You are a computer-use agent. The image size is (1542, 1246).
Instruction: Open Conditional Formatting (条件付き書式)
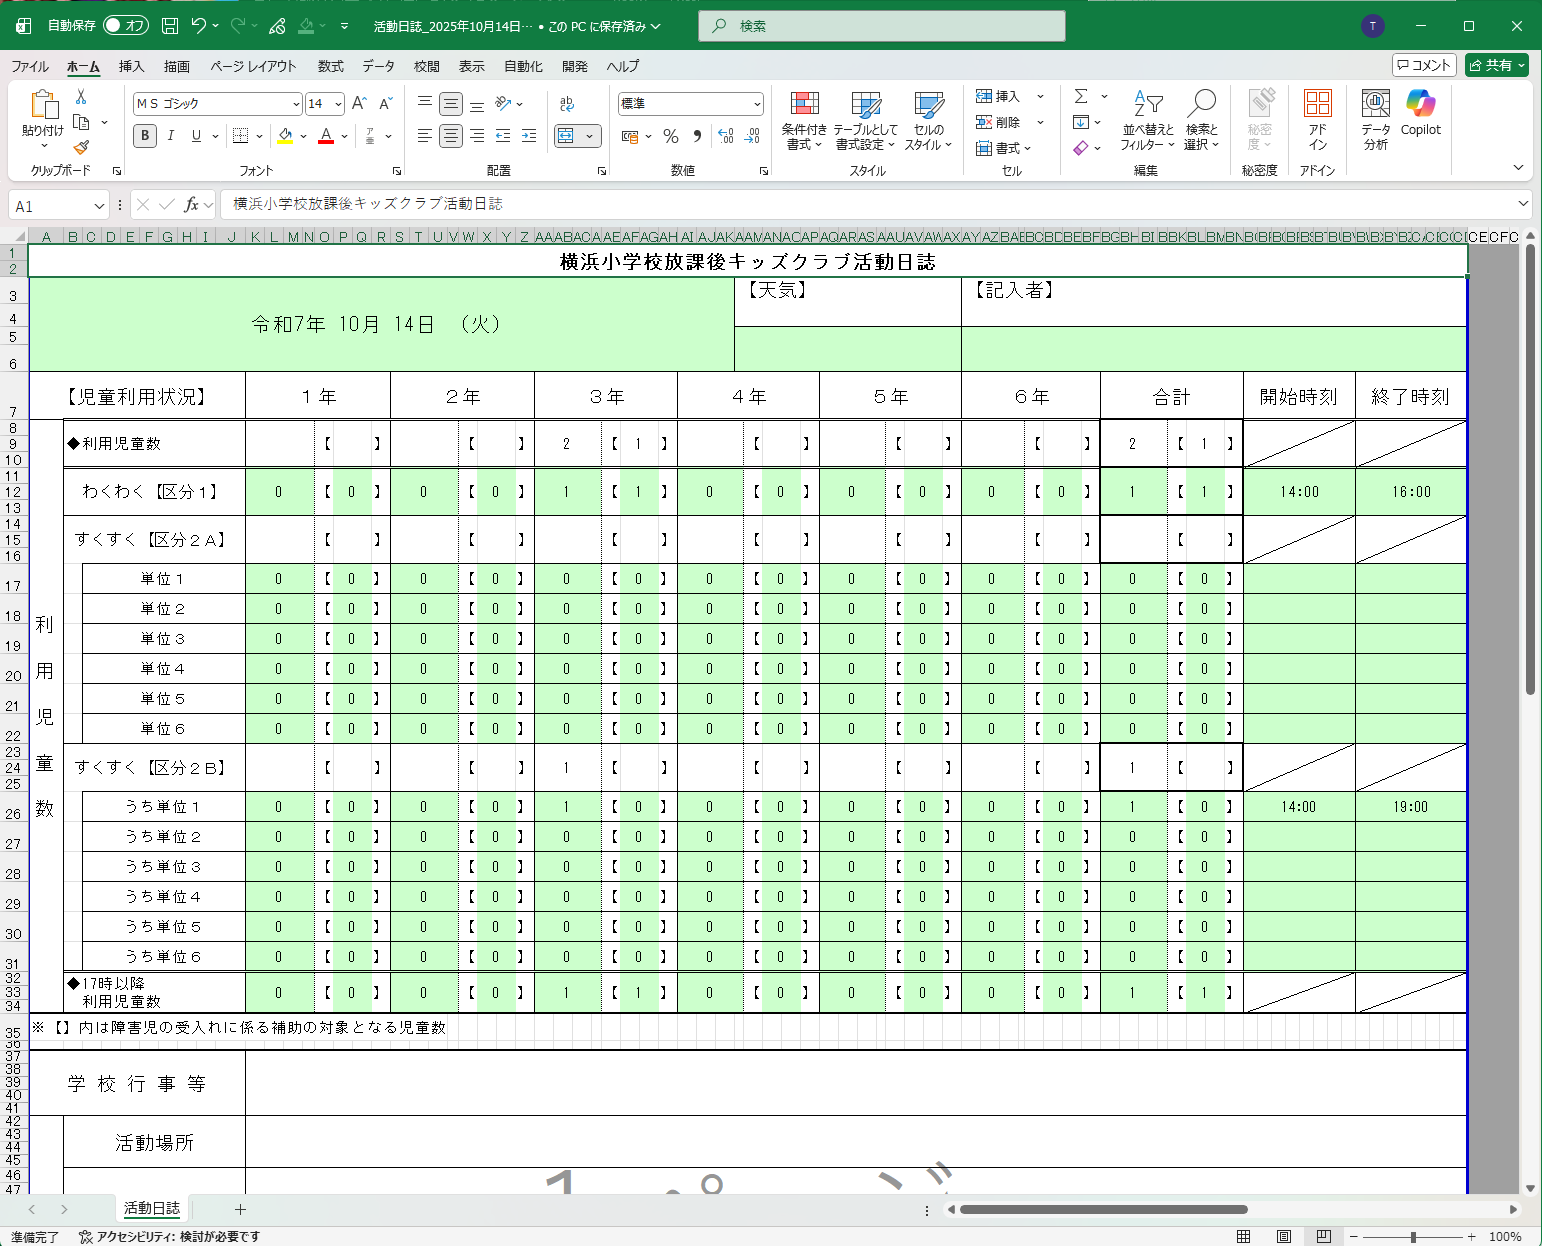tap(804, 120)
